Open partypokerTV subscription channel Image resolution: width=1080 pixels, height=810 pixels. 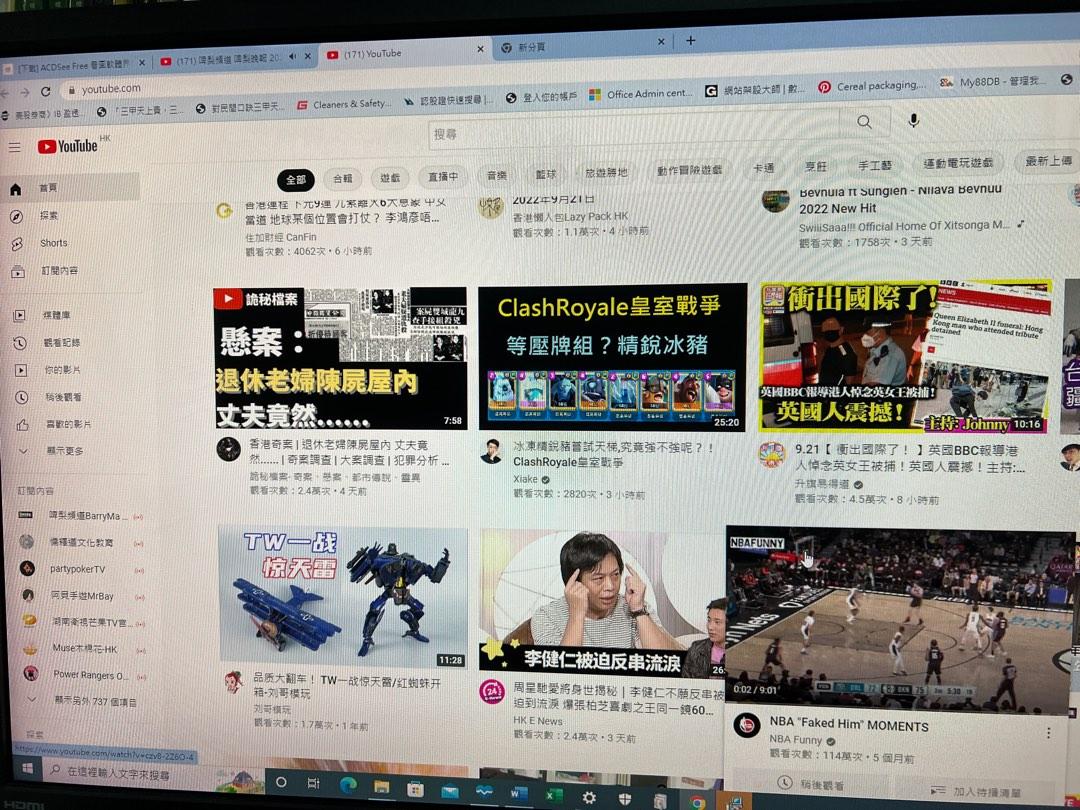point(79,569)
